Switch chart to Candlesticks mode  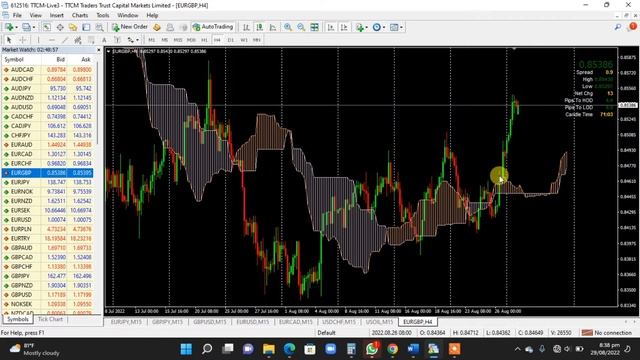(260, 27)
